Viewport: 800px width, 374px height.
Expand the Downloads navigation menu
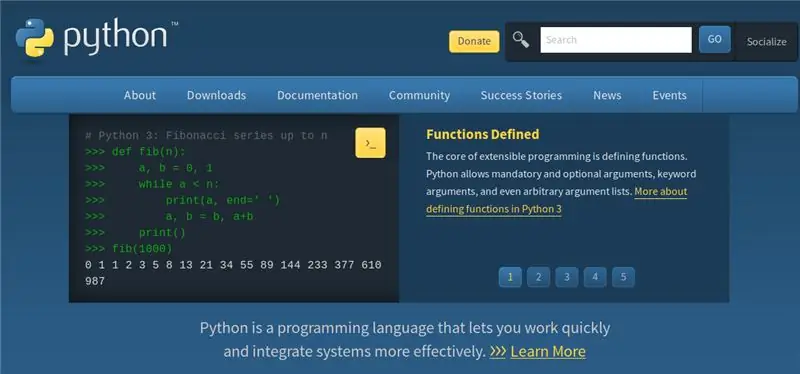click(x=216, y=95)
